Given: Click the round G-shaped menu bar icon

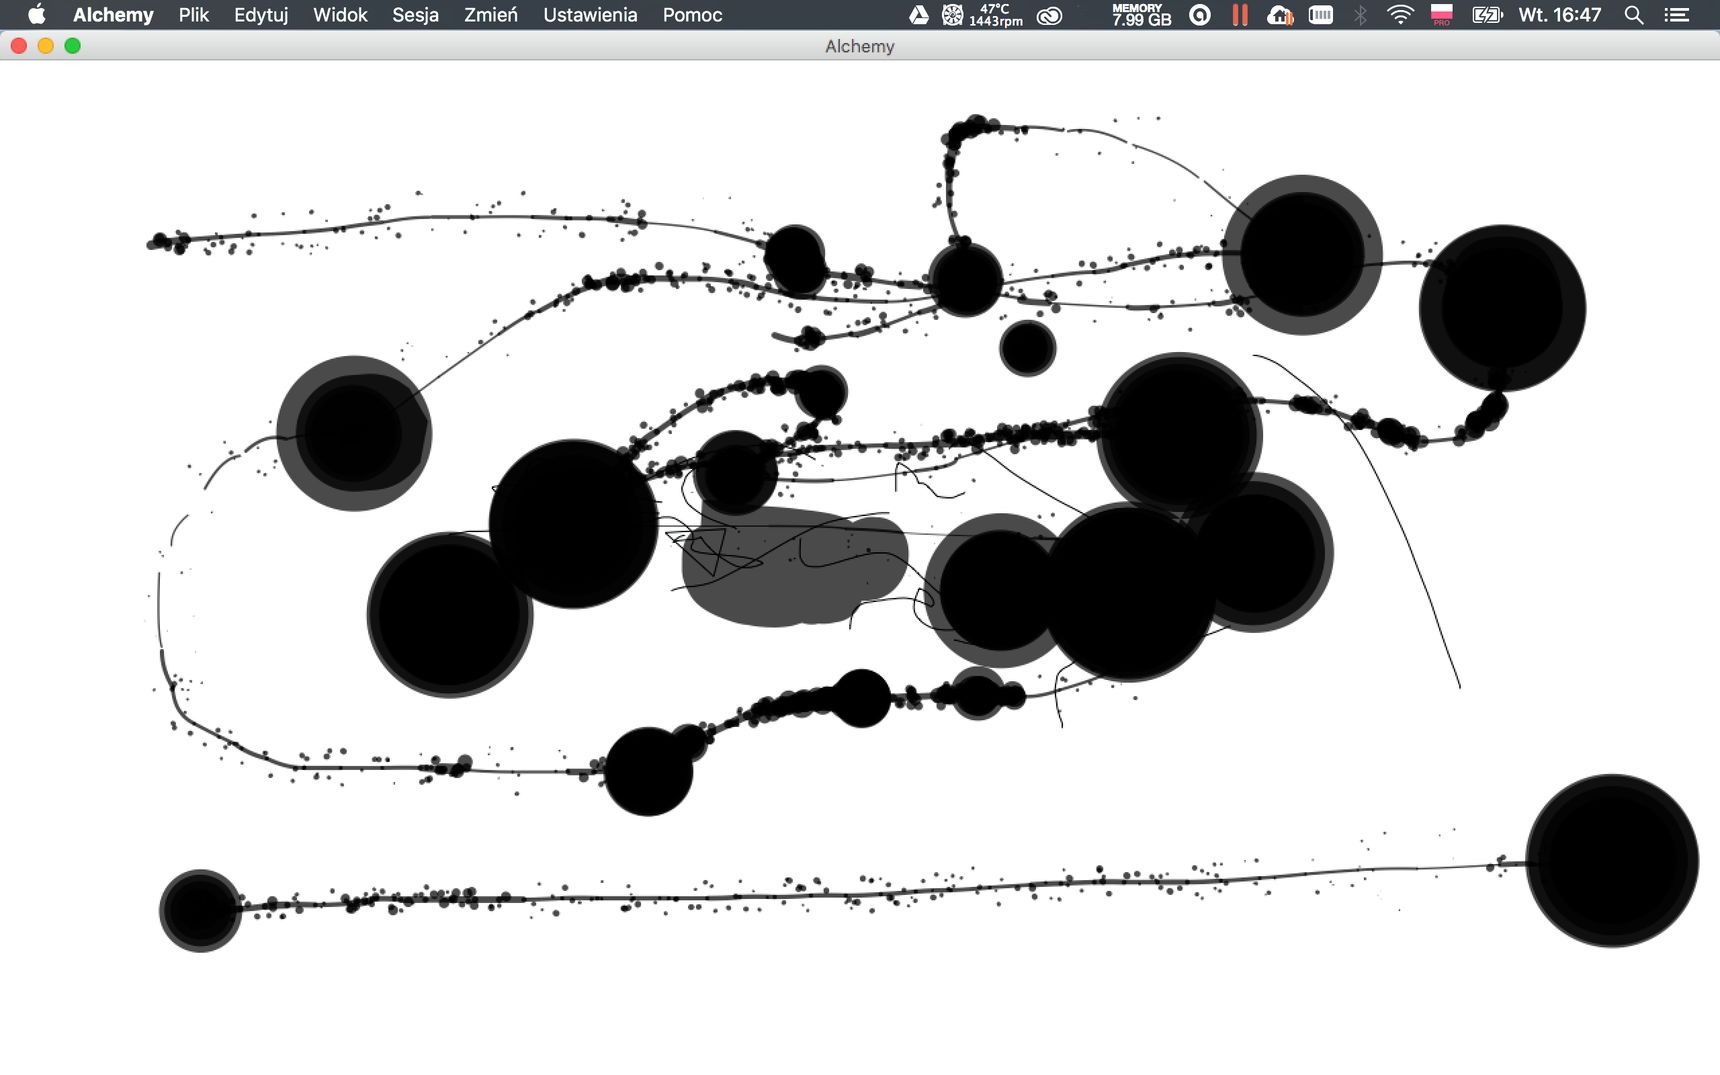Looking at the screenshot, I should click(1200, 14).
